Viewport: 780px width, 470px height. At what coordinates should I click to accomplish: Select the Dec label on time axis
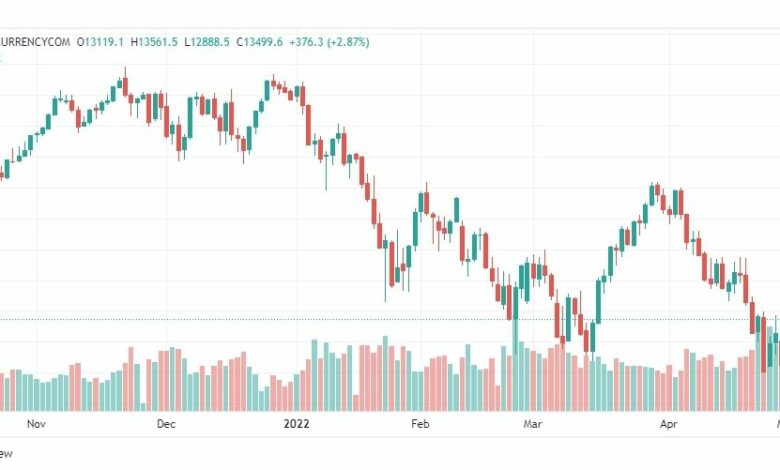(x=166, y=424)
